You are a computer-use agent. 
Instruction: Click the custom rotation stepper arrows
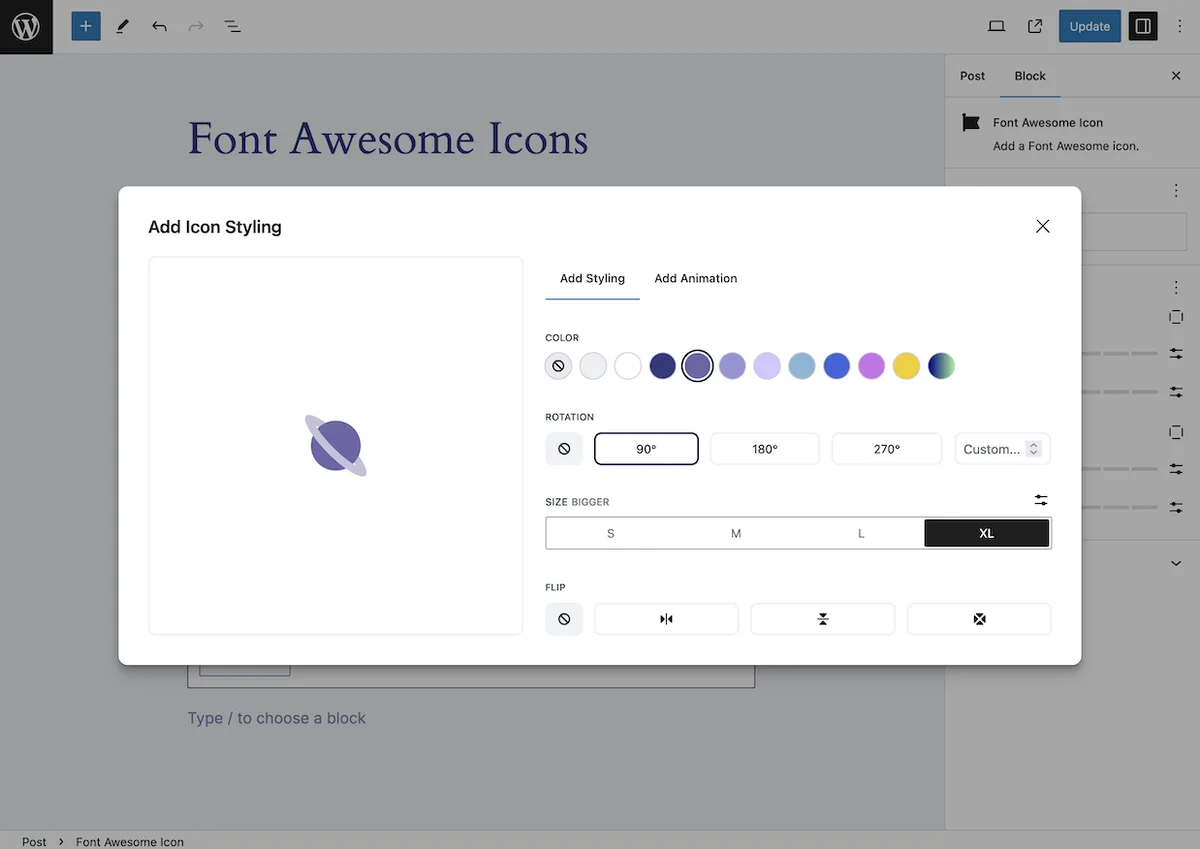click(1034, 449)
